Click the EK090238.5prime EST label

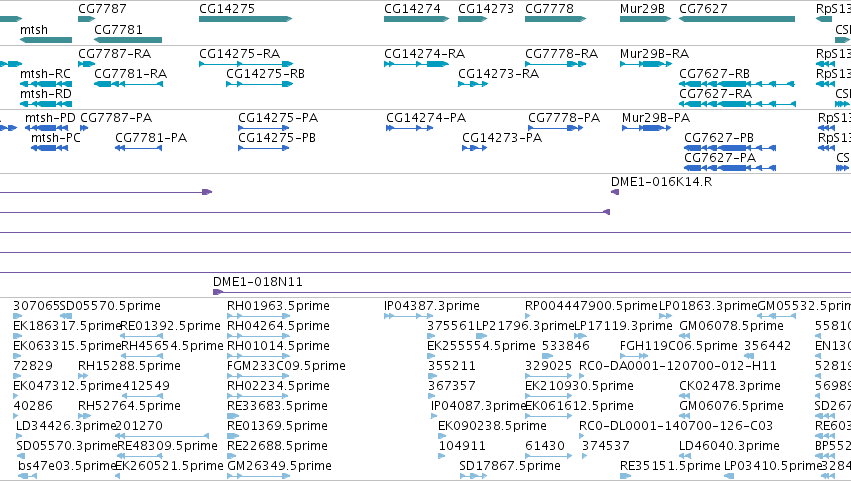(492, 426)
